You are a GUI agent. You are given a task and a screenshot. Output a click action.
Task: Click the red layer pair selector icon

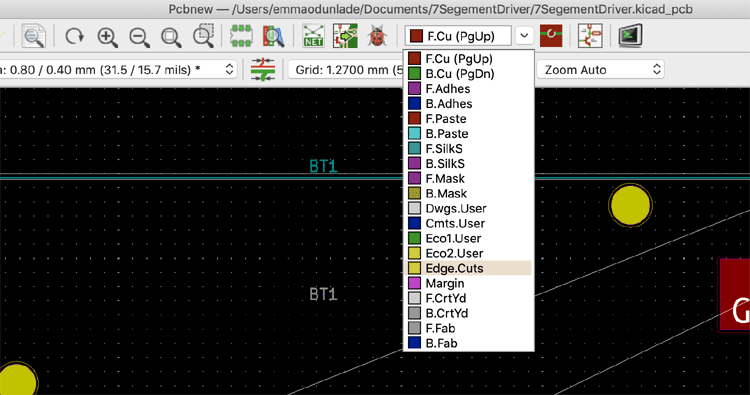coord(551,36)
